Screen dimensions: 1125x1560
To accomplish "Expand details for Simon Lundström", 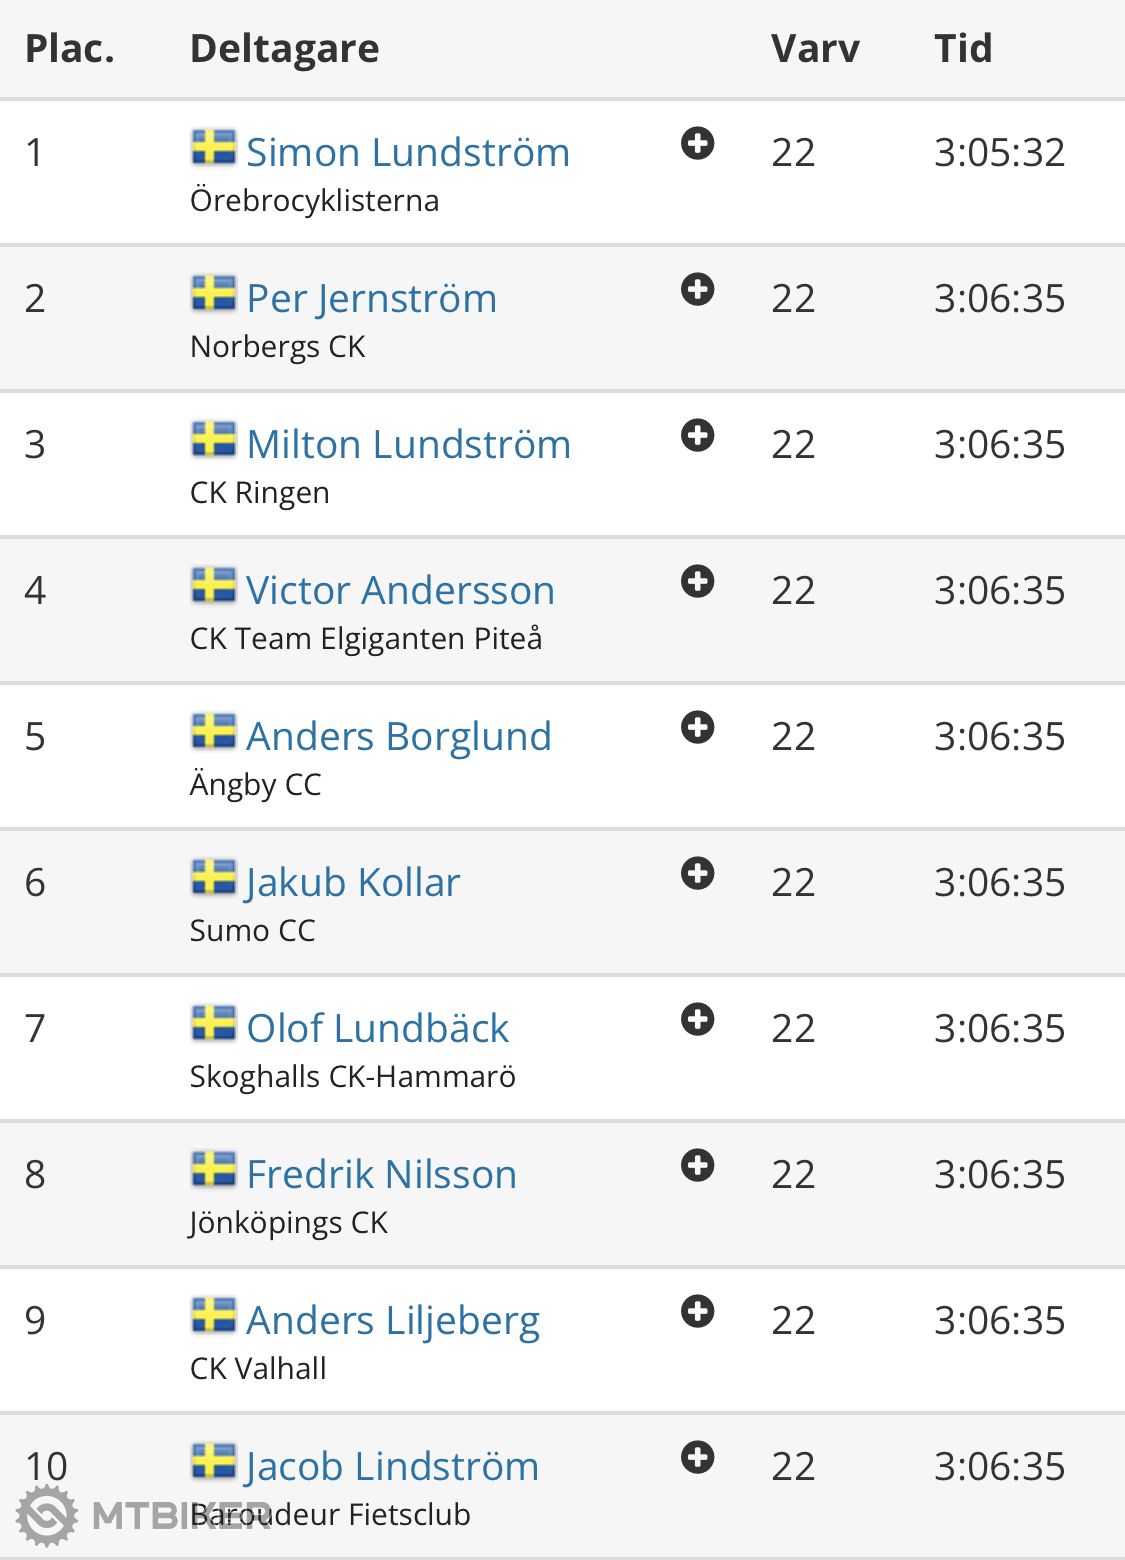I will coord(697,144).
